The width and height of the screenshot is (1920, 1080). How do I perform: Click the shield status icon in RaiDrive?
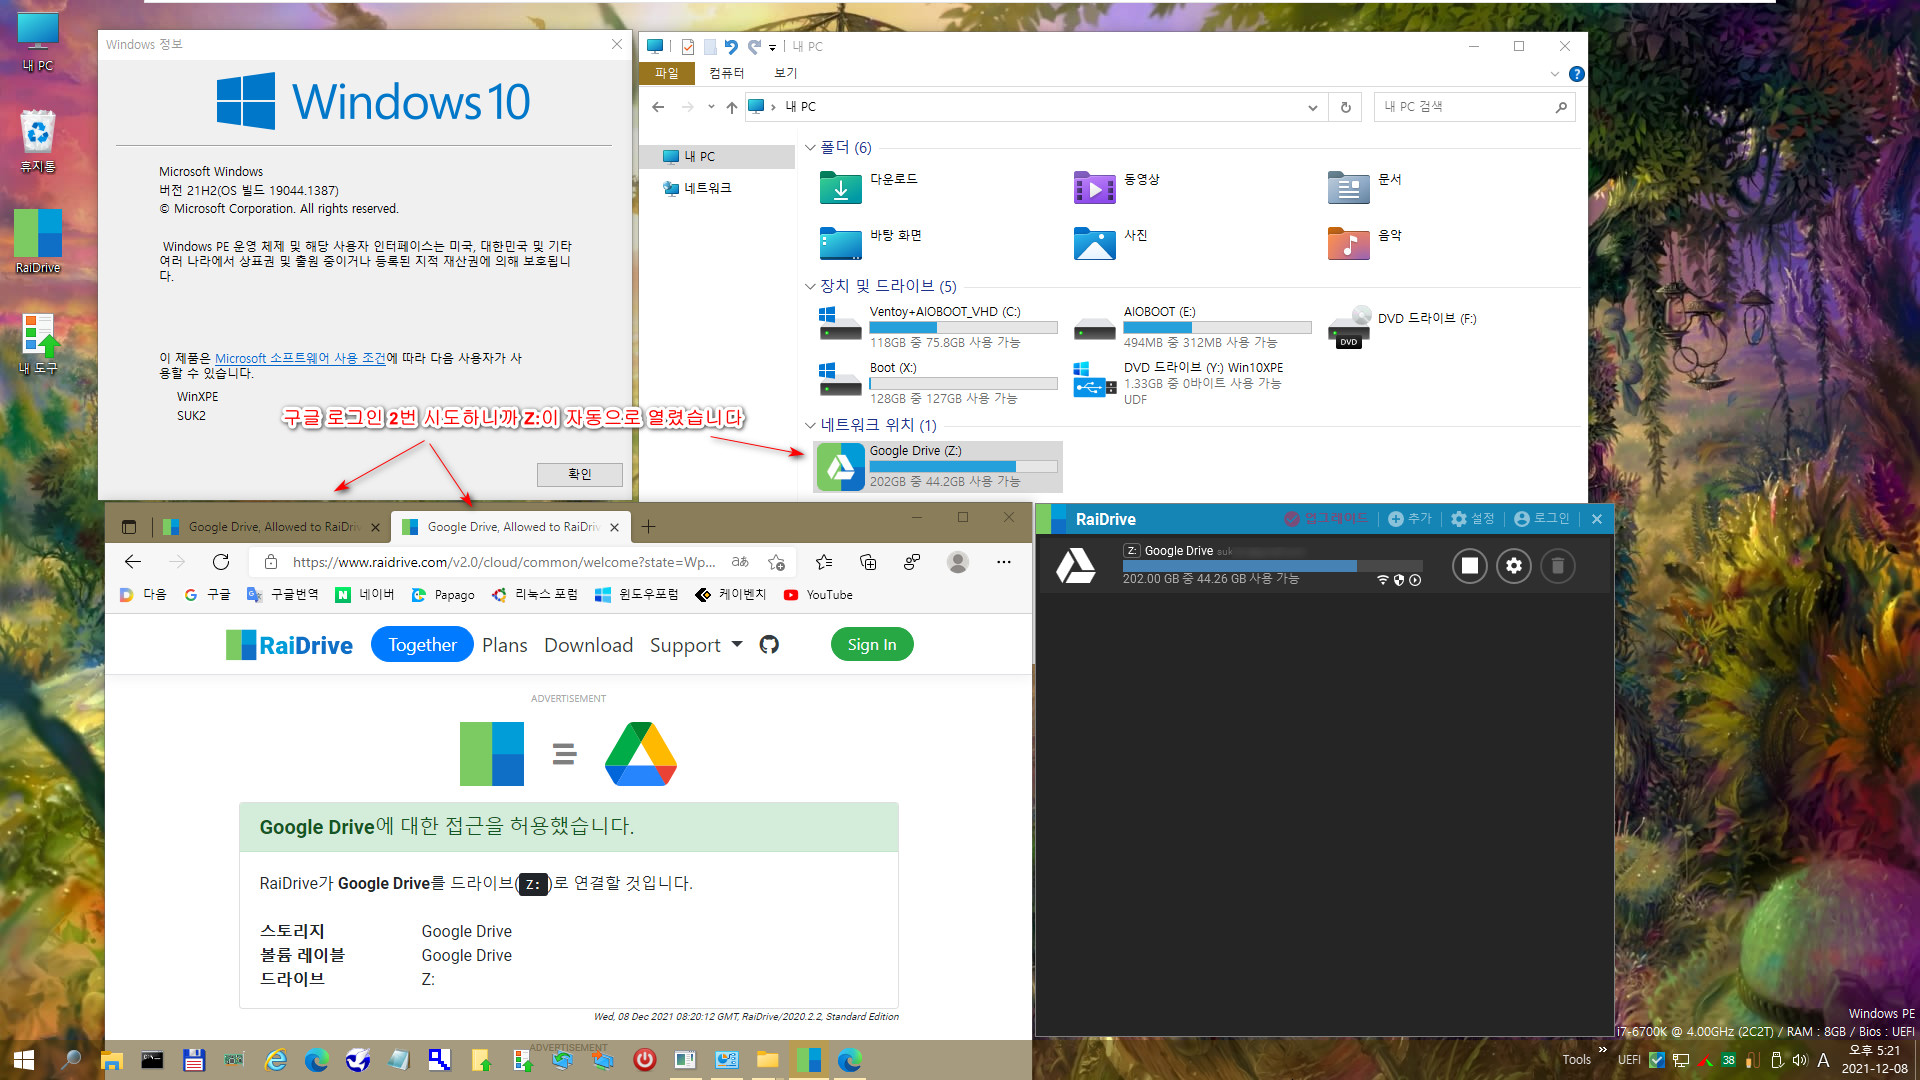(1399, 580)
